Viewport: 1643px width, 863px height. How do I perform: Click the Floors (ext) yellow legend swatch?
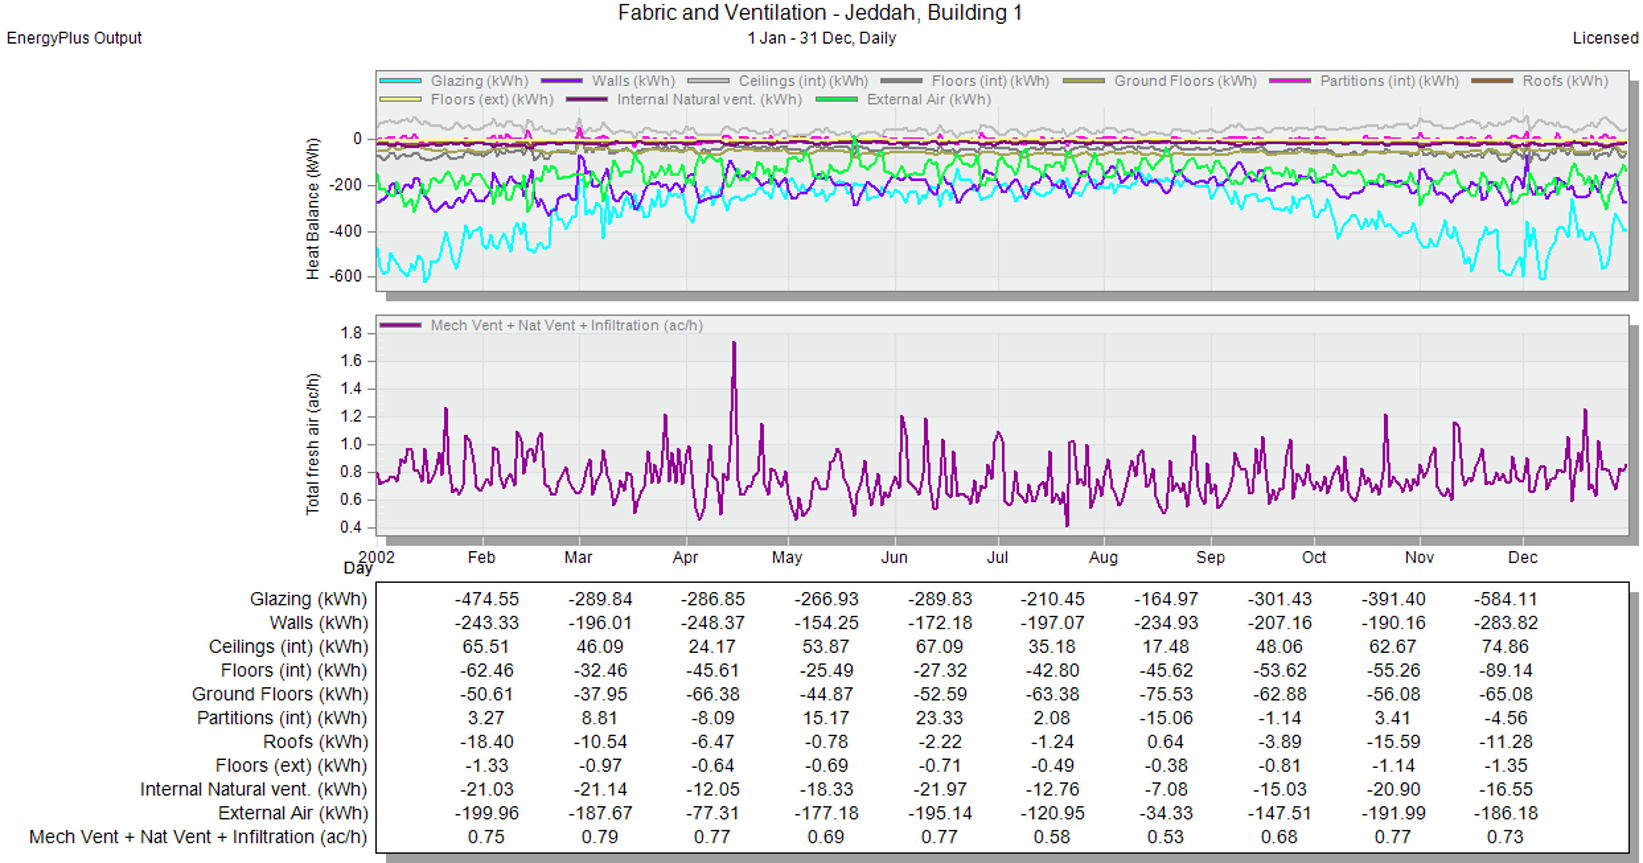[400, 99]
